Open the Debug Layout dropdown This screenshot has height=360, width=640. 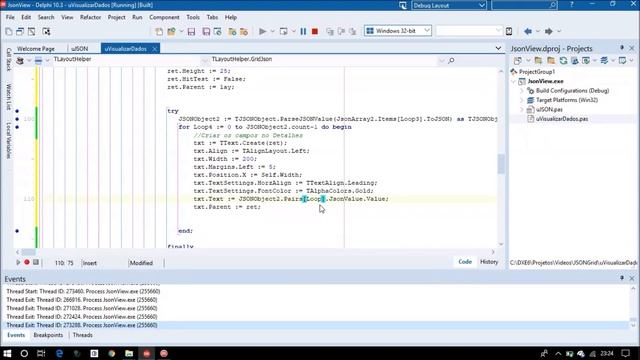[x=482, y=5]
